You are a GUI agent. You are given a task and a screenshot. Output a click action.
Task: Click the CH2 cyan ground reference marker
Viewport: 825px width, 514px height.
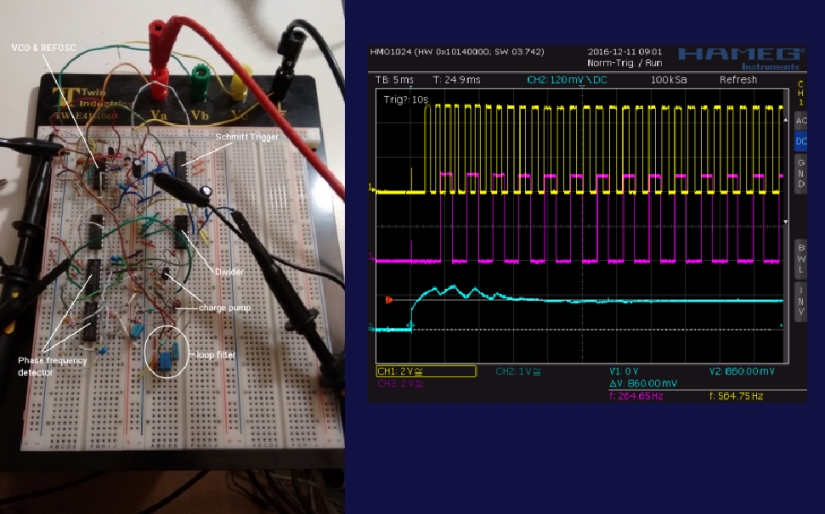(x=372, y=329)
